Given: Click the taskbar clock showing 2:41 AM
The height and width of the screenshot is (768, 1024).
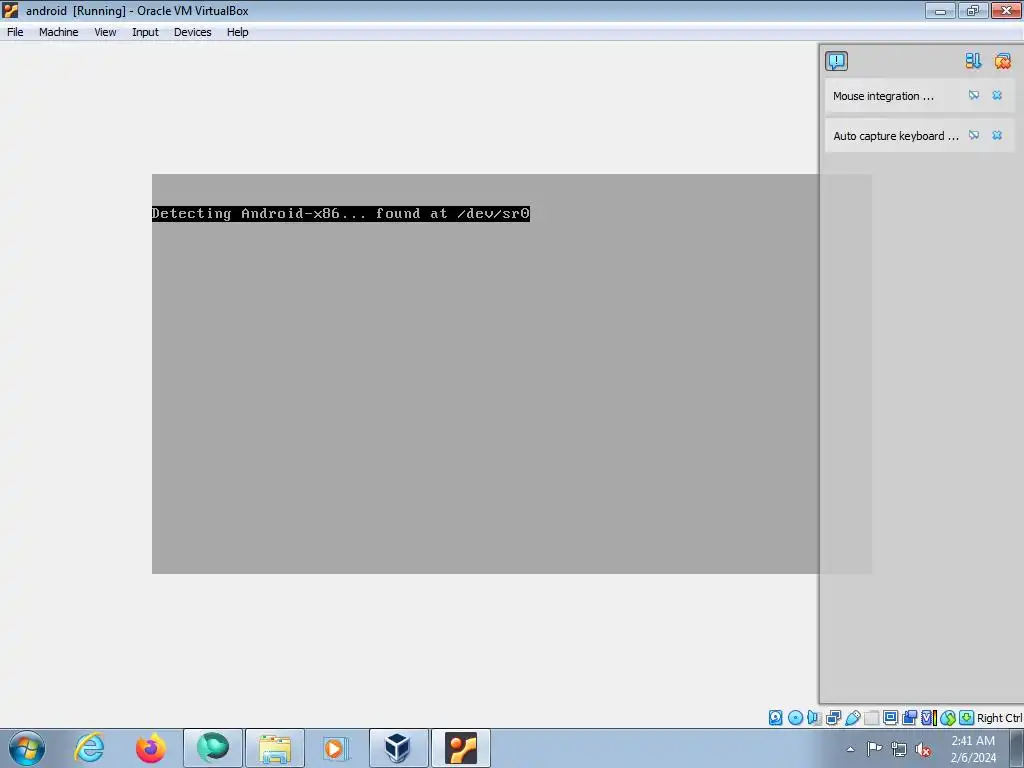Looking at the screenshot, I should [973, 749].
